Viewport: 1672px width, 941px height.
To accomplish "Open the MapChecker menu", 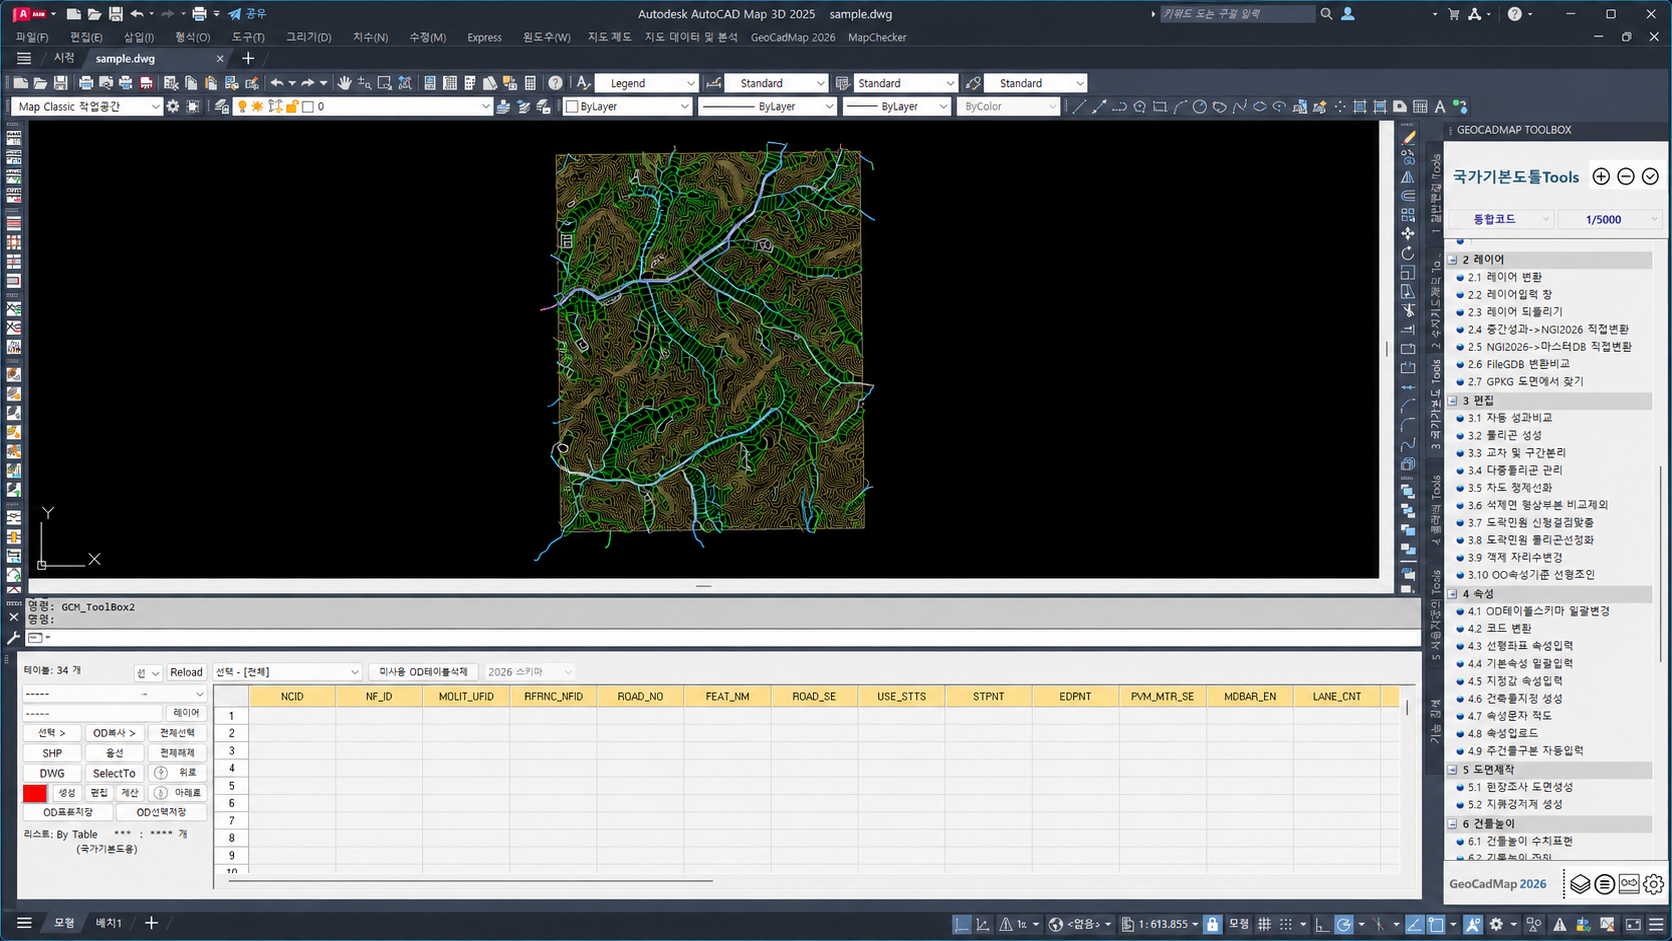I will click(x=877, y=37).
